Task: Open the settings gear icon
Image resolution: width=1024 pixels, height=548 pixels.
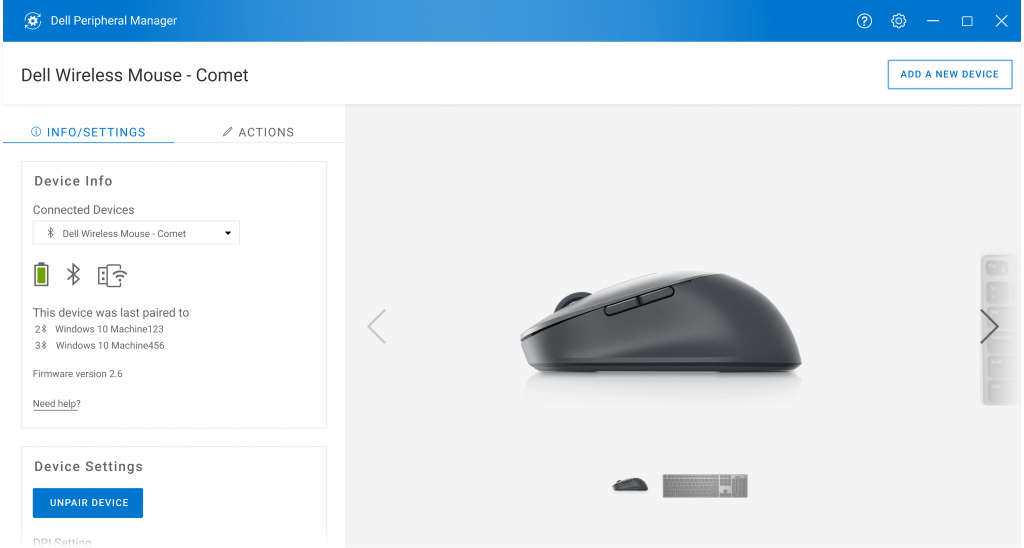Action: (899, 21)
